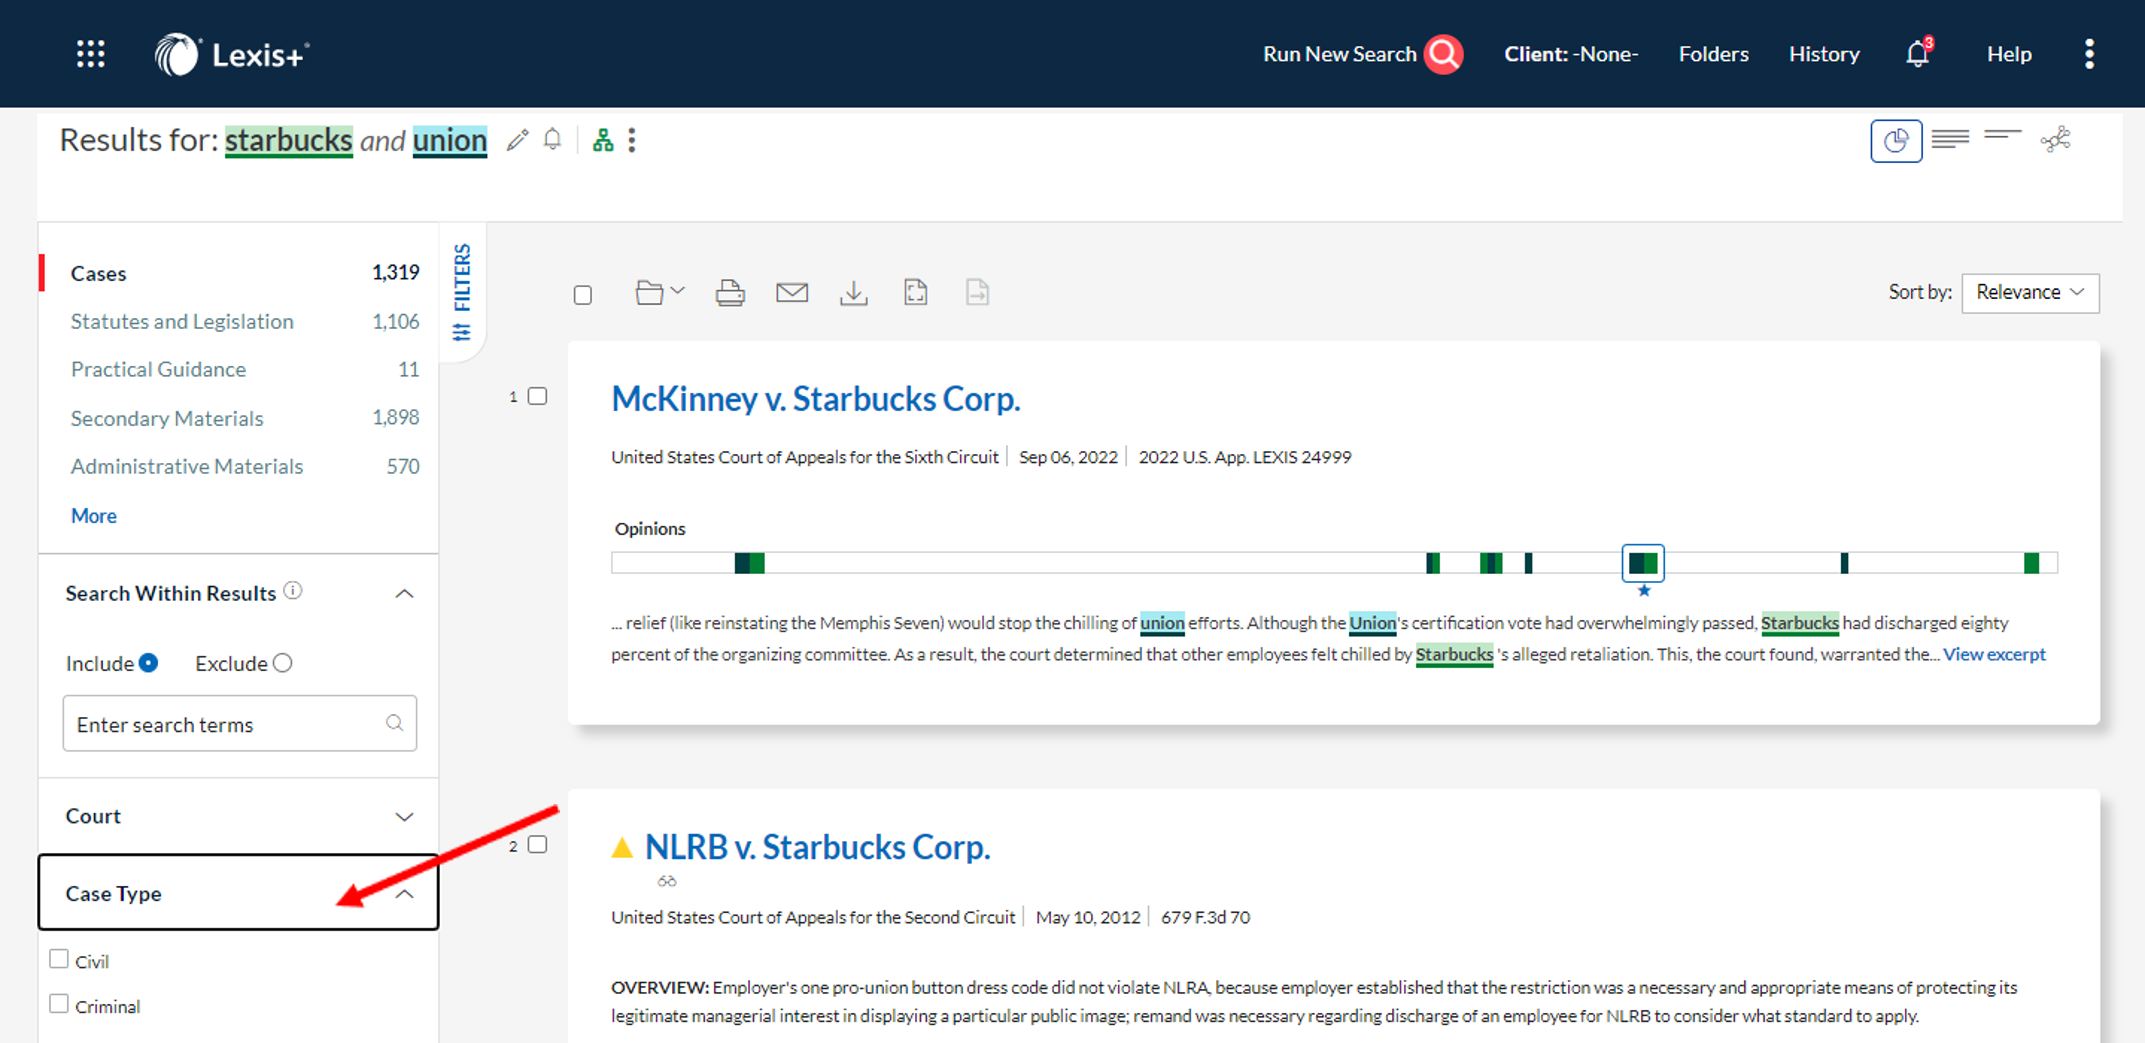Click the glasses icon under NLRB case
The image size is (2145, 1043).
[667, 881]
